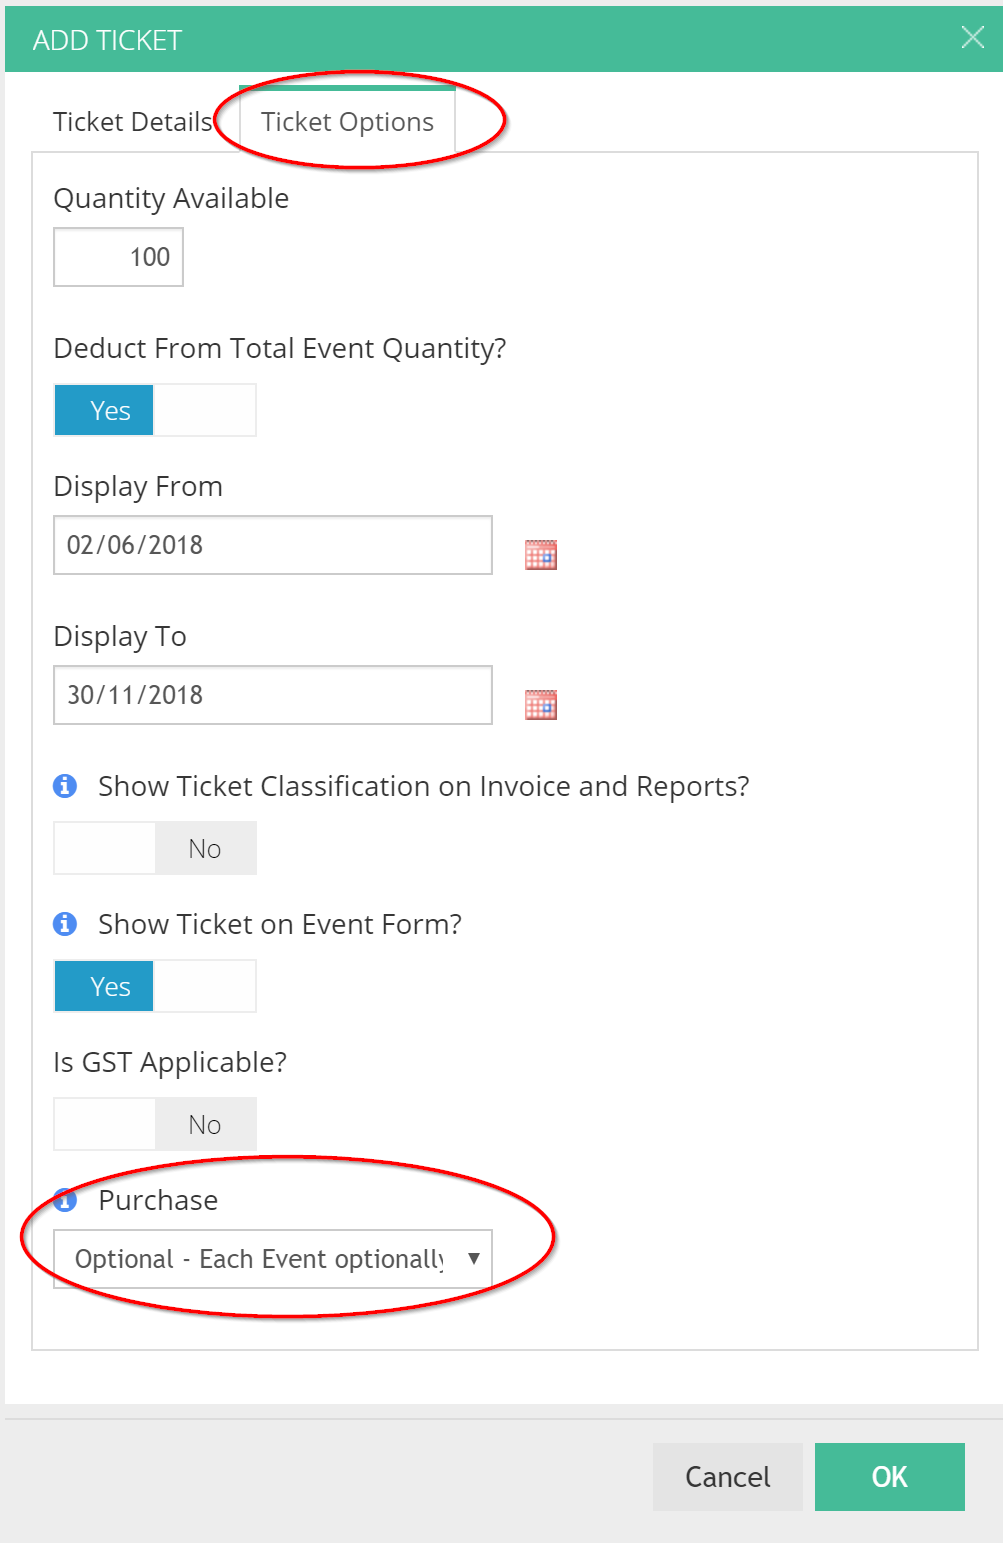Open the Purchase dropdown list

pos(273,1259)
